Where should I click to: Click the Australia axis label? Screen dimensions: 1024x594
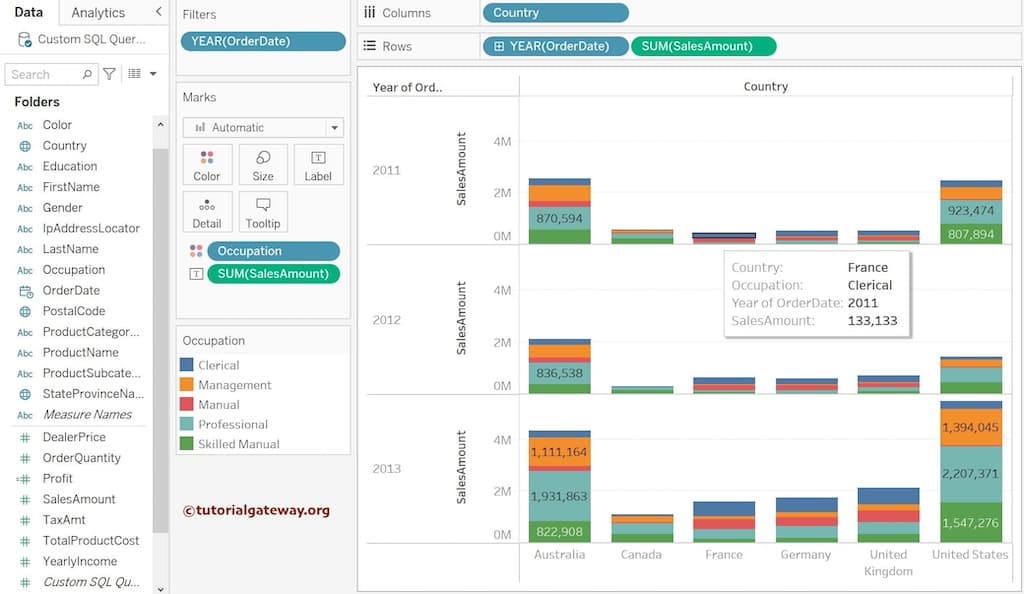pos(560,555)
